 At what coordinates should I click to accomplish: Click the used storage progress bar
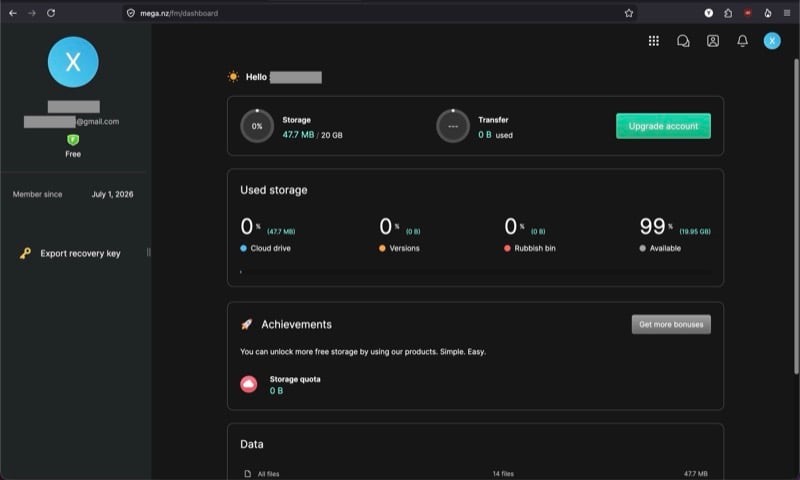pyautogui.click(x=476, y=272)
